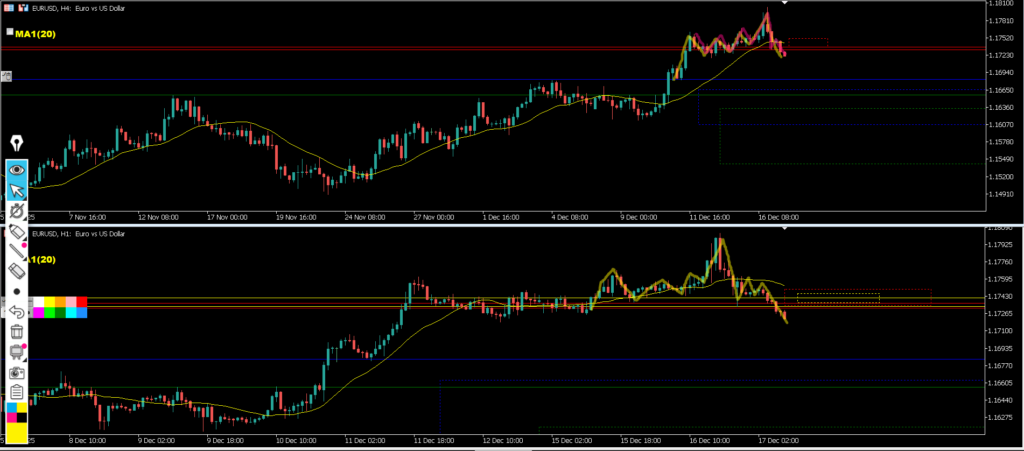Viewport: 1024px width, 451px height.
Task: Click the trash bin to clear drawings
Action: pyautogui.click(x=16, y=332)
